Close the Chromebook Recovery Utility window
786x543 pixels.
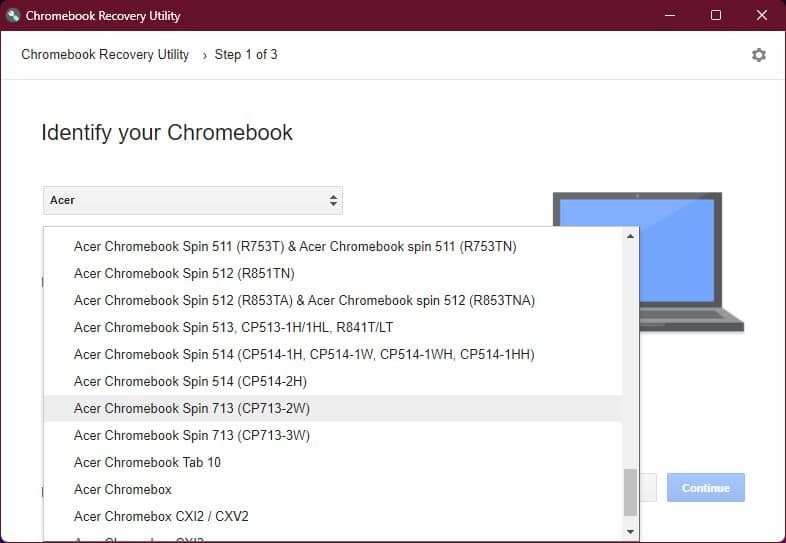click(x=762, y=16)
